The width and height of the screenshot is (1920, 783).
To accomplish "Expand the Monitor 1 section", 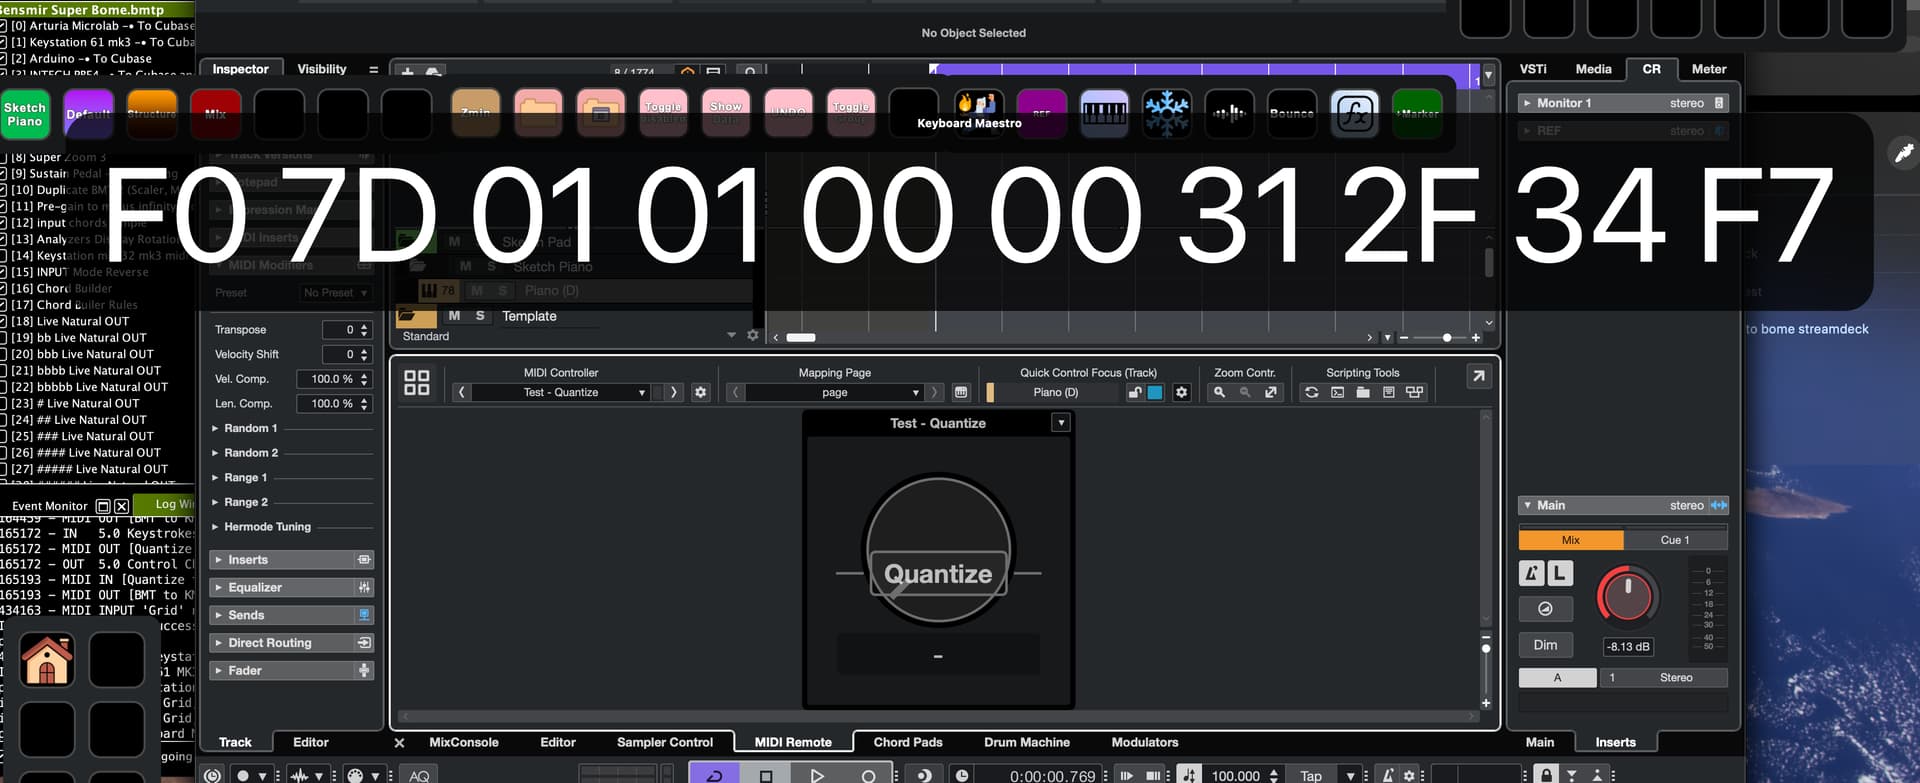I will click(x=1527, y=103).
